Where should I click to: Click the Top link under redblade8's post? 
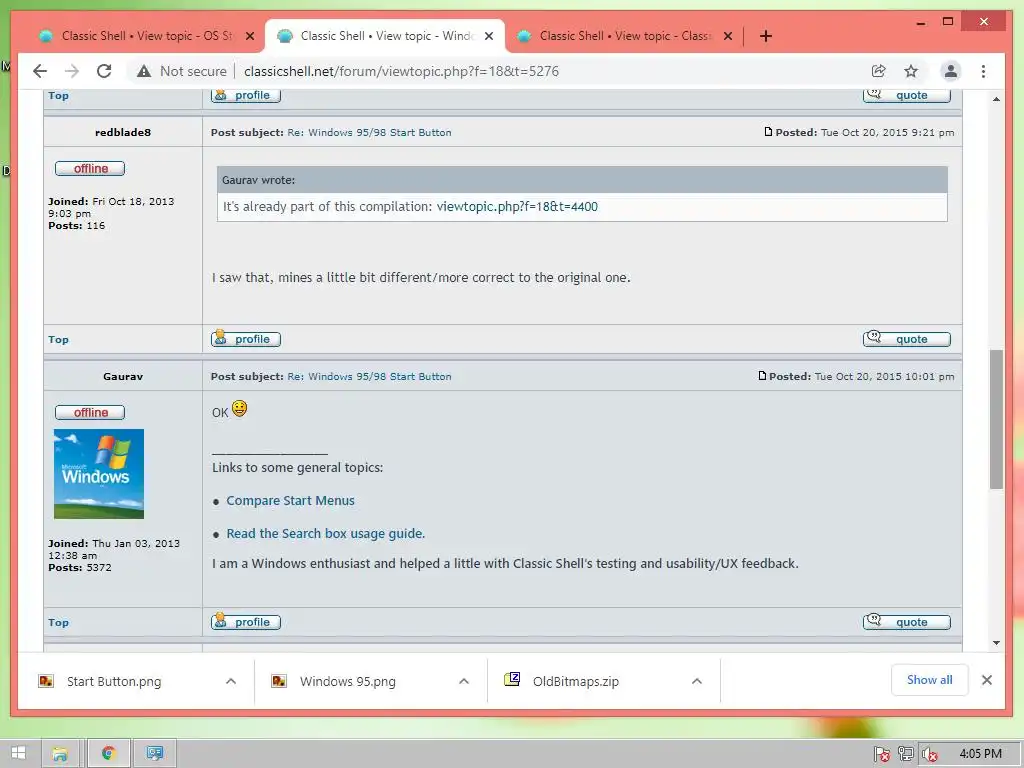click(58, 340)
